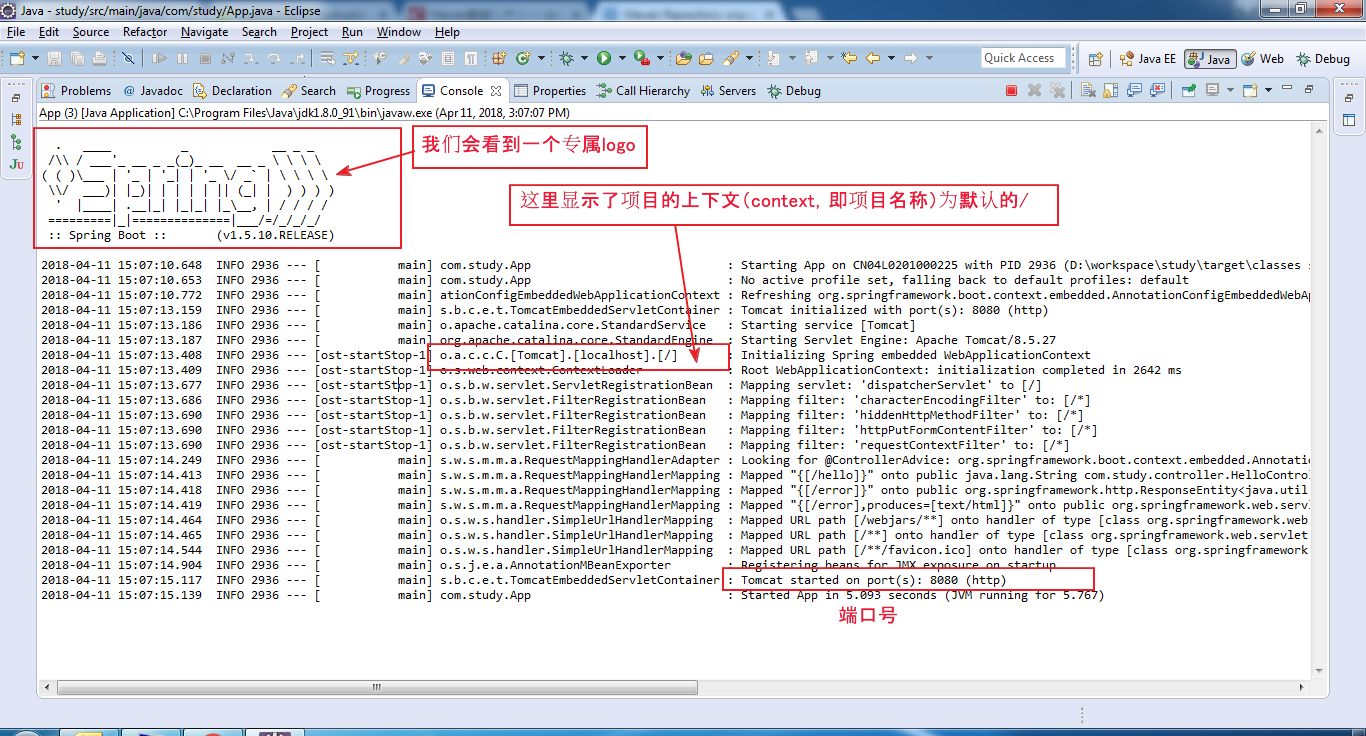1366x736 pixels.
Task: Click the New Java Package icon
Action: coord(499,58)
